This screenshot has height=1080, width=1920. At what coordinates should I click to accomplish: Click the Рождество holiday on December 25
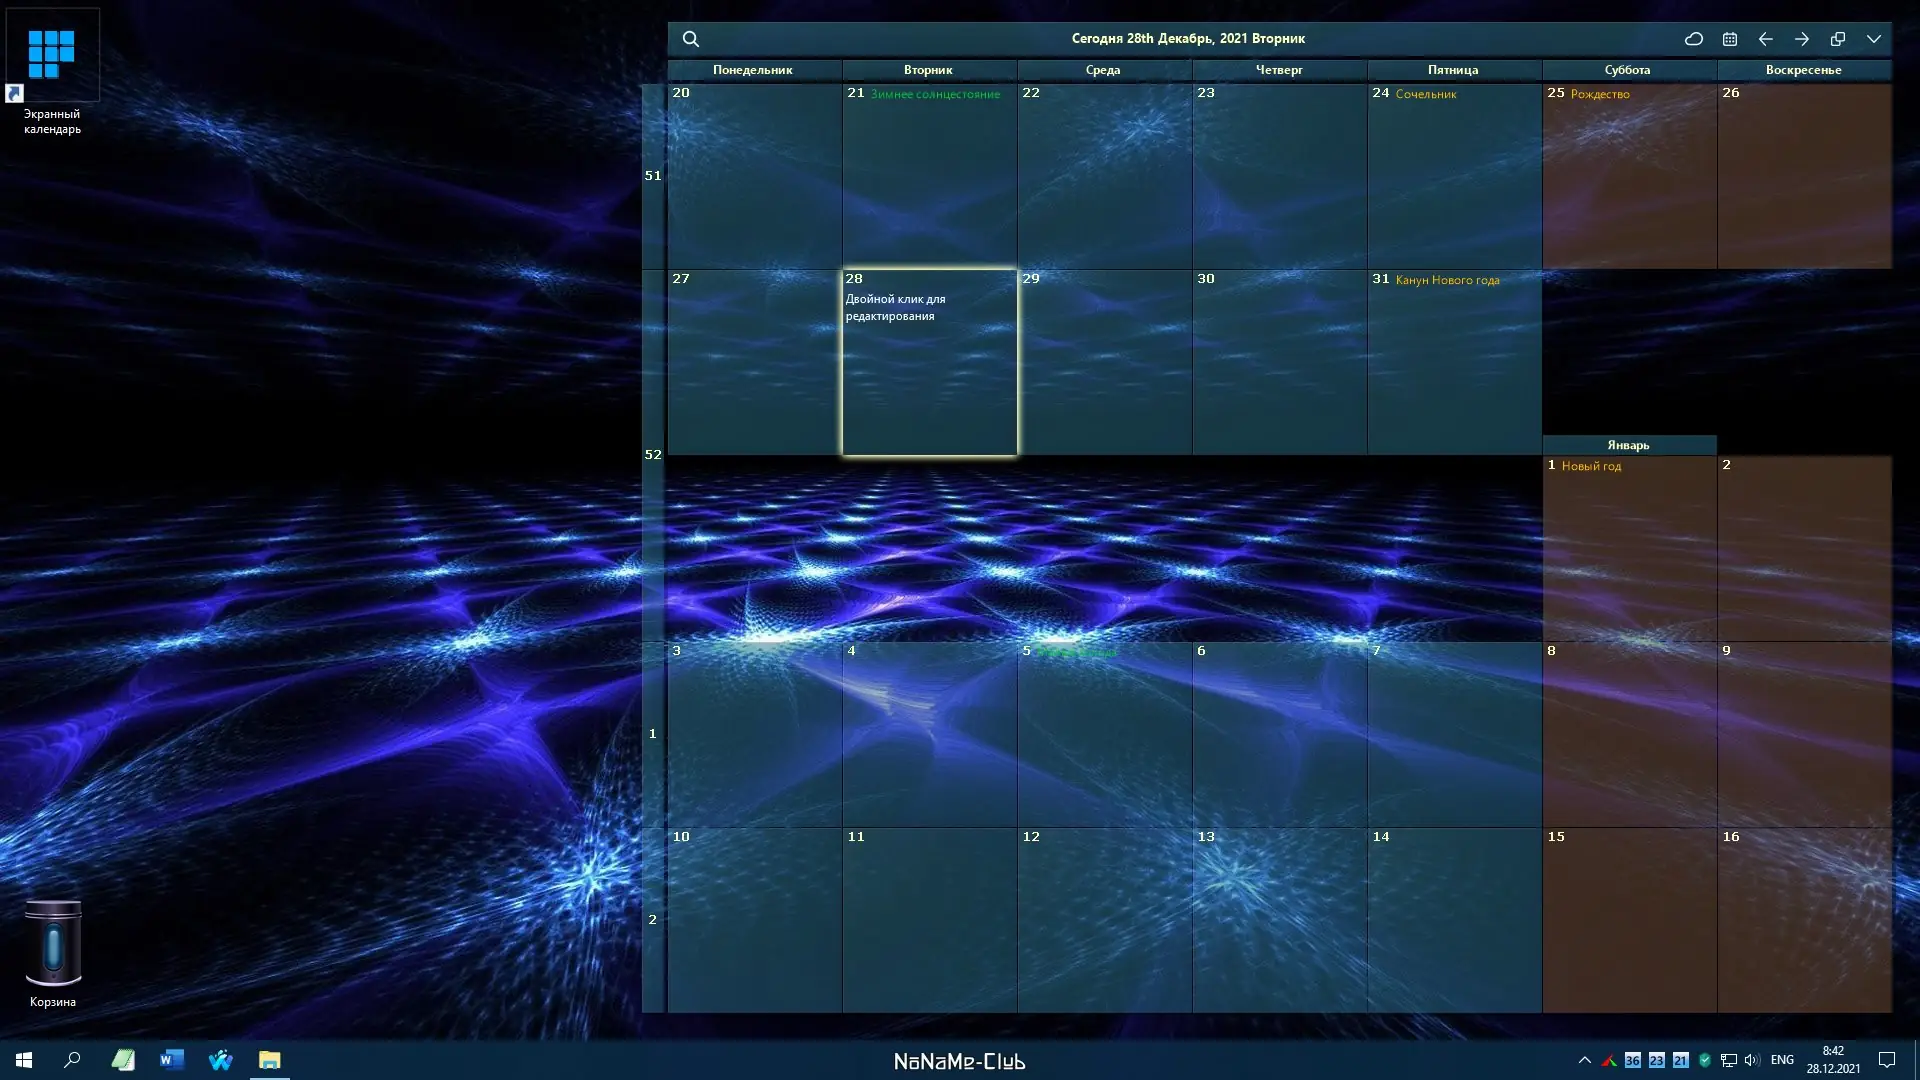(1600, 94)
